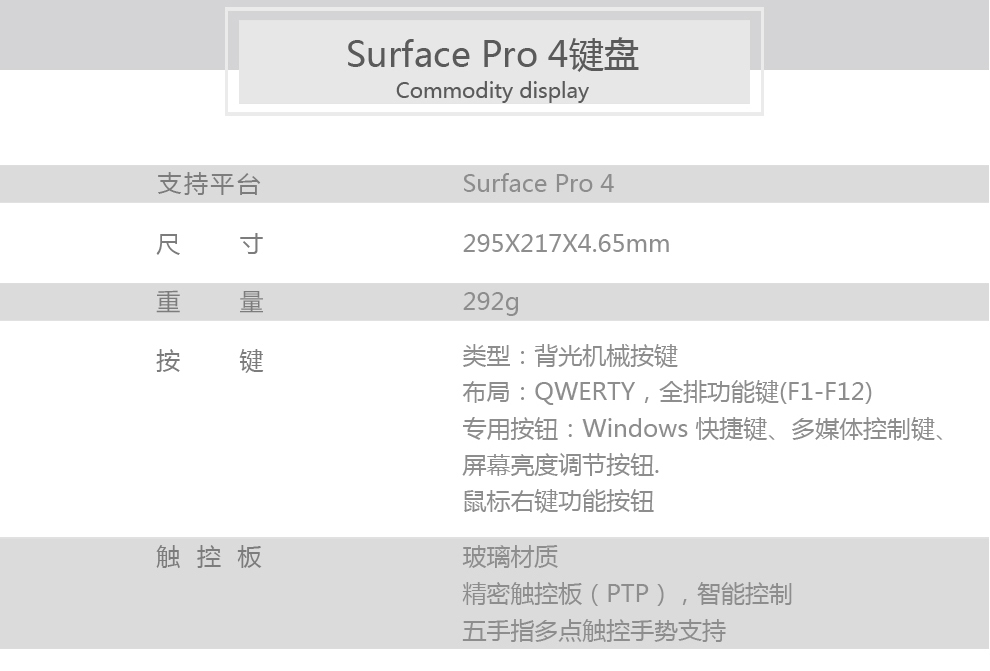Click the 鼠标右键功能按钮 text line
This screenshot has height=671, width=990.
(558, 501)
